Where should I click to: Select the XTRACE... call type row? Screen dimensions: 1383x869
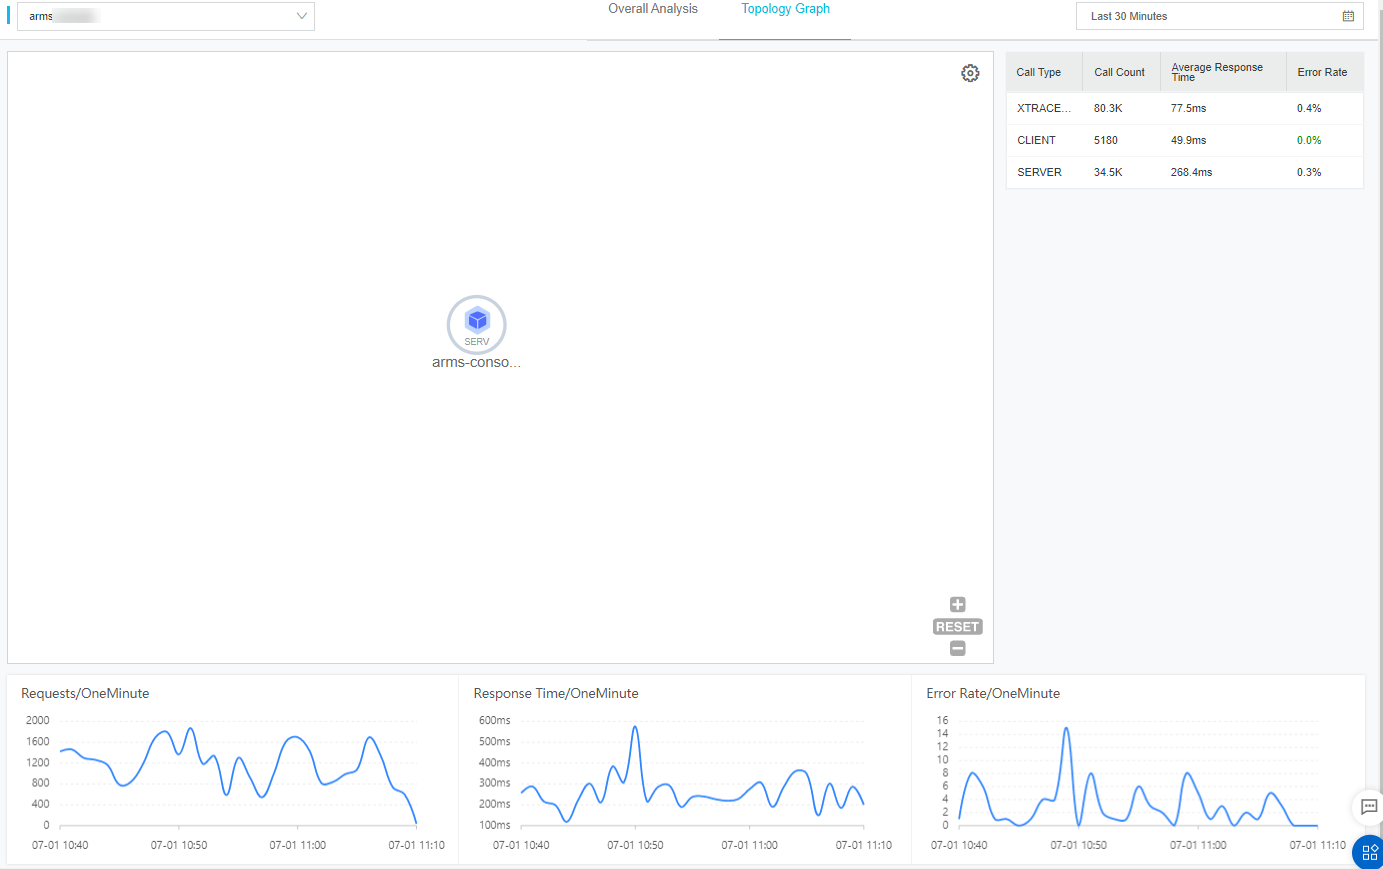pos(1184,108)
